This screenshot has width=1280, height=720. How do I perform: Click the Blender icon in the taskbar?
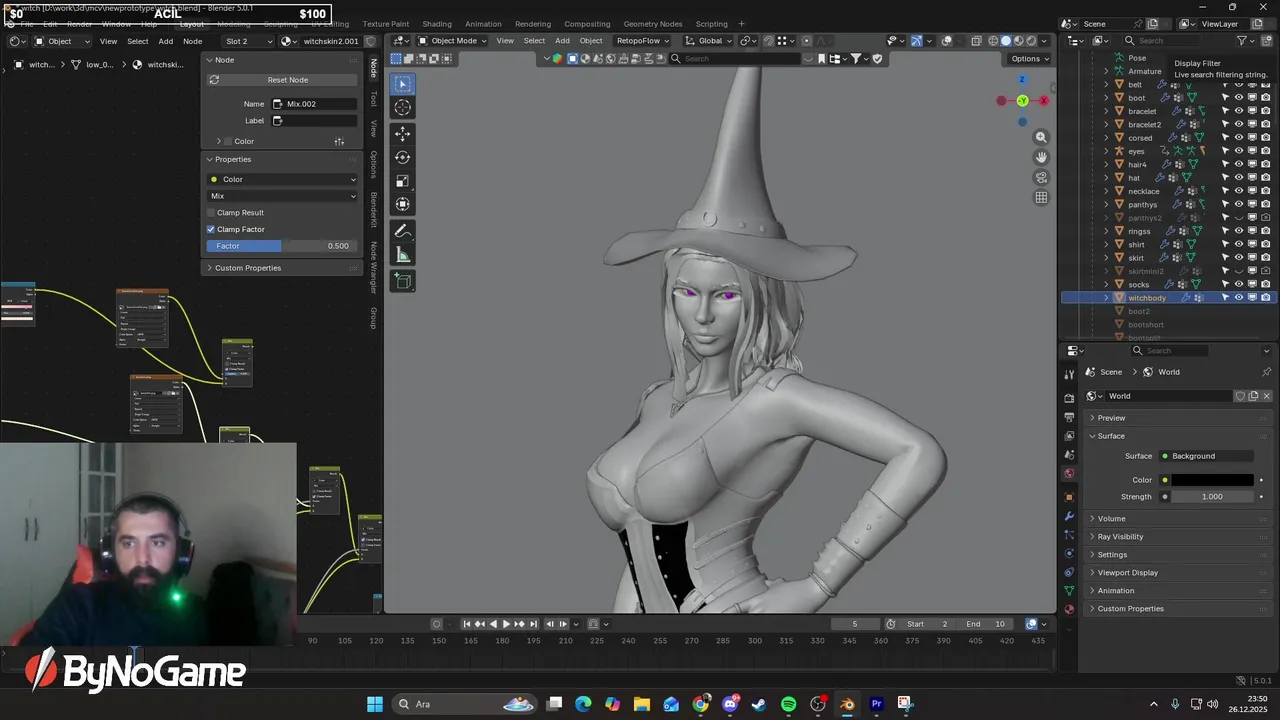(x=848, y=704)
